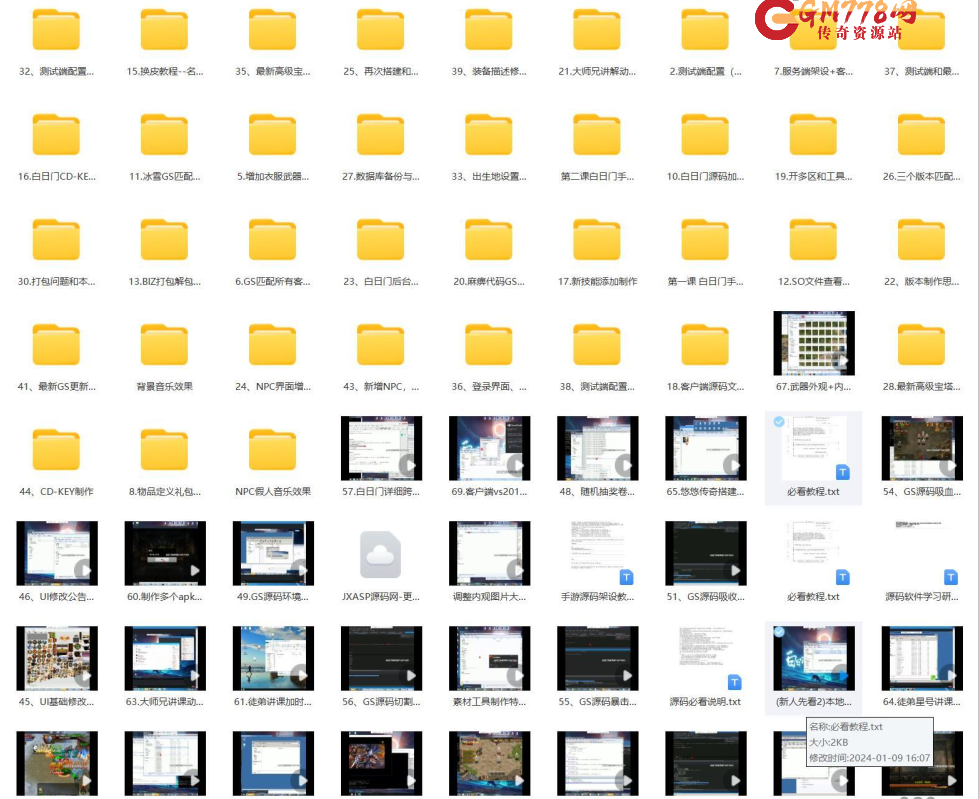Play the 57.白日门详细跨 video

click(x=408, y=465)
